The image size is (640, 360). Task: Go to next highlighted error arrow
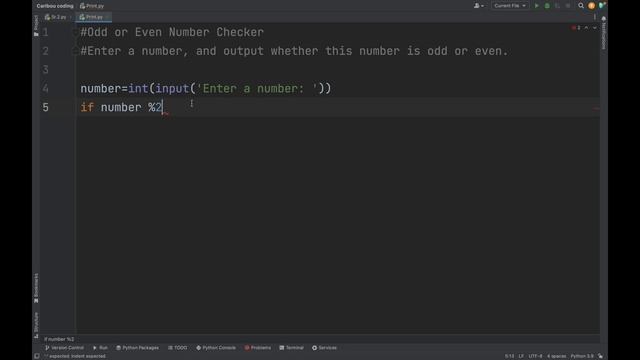(595, 28)
